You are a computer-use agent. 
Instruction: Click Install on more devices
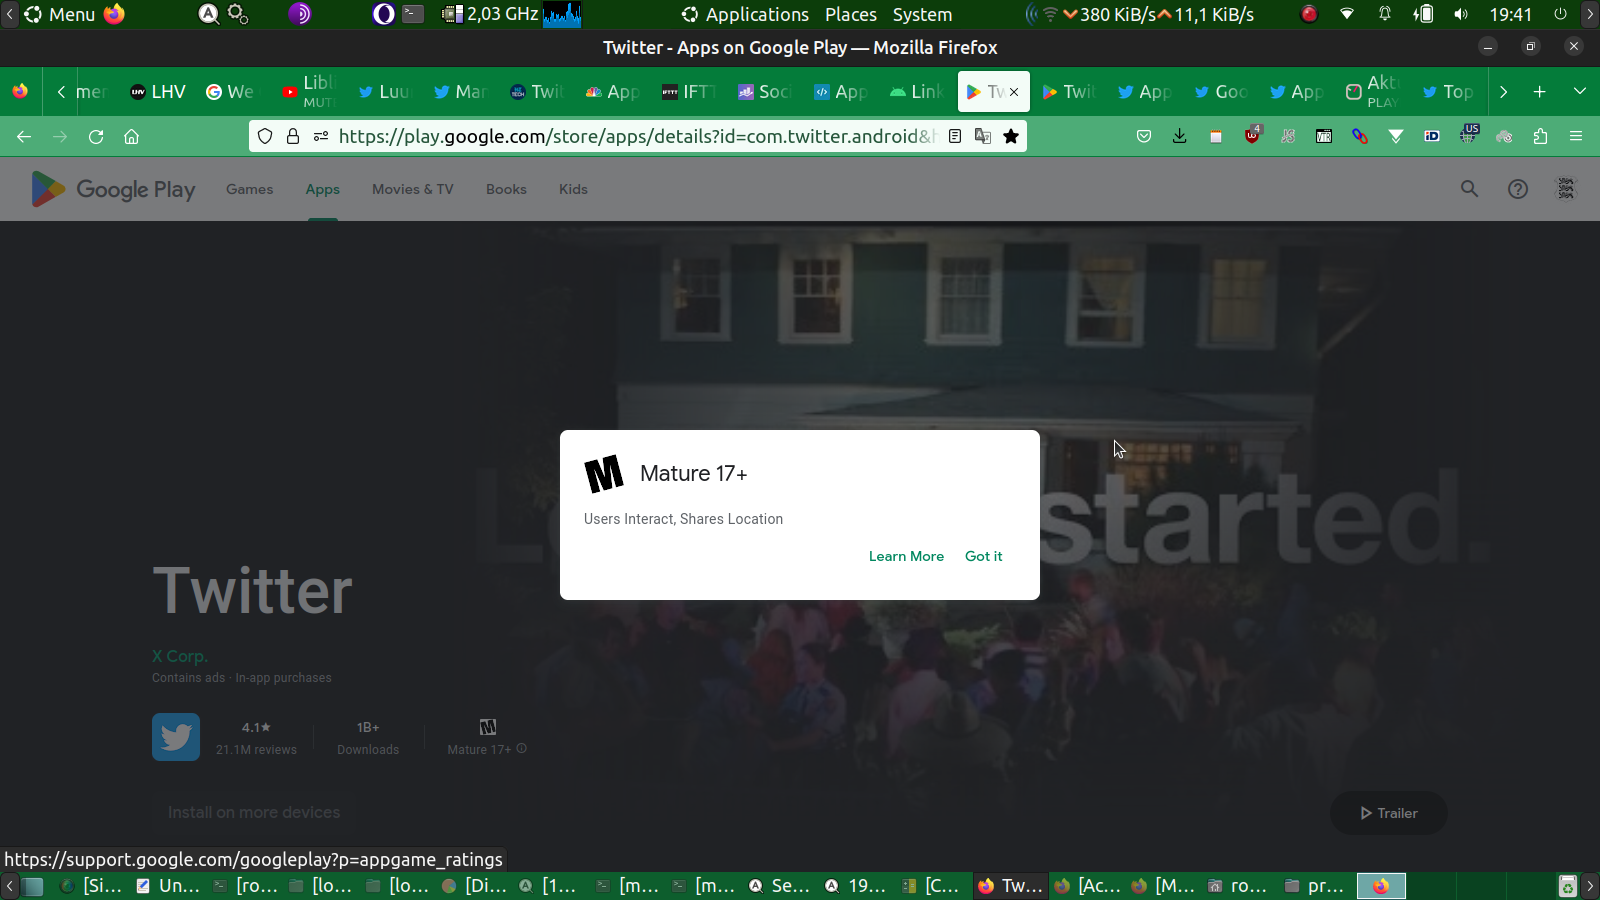point(254,812)
